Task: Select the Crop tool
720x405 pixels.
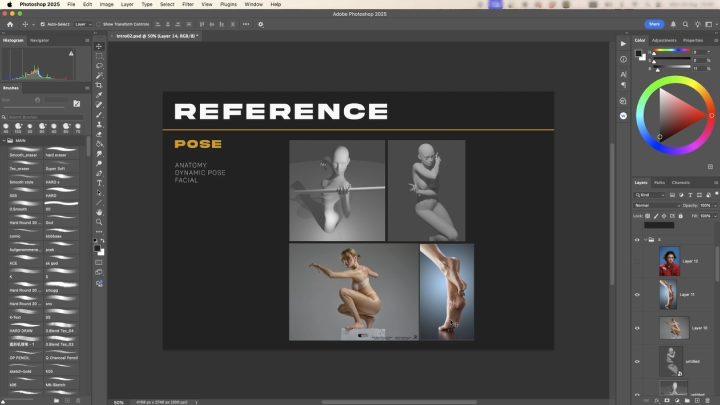Action: click(99, 85)
